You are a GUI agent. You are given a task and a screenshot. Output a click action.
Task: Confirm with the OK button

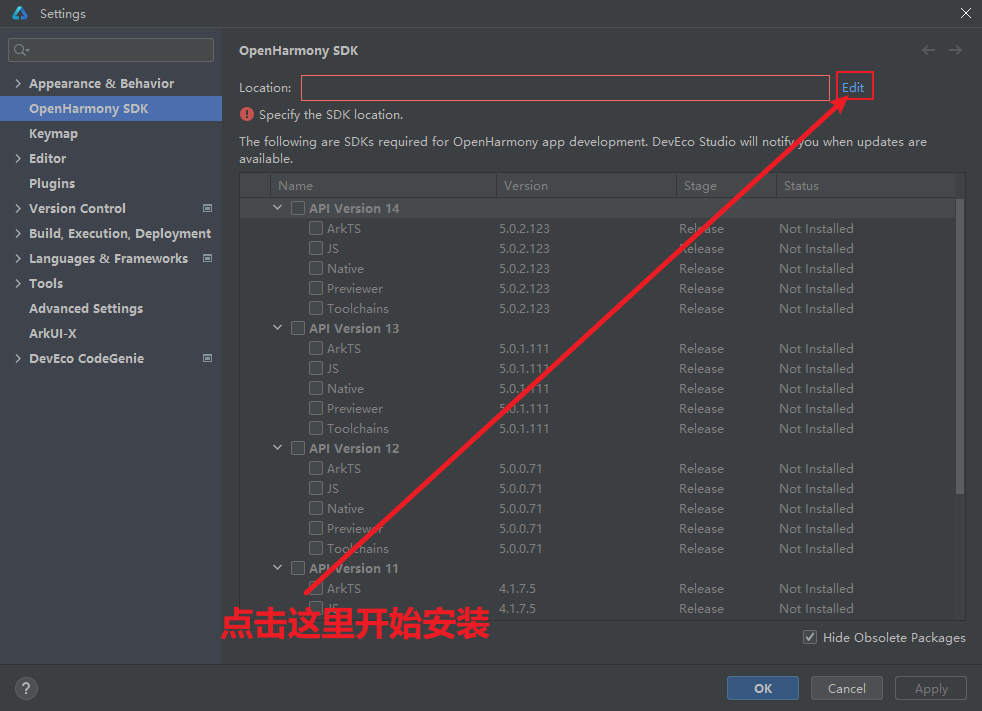click(x=763, y=688)
